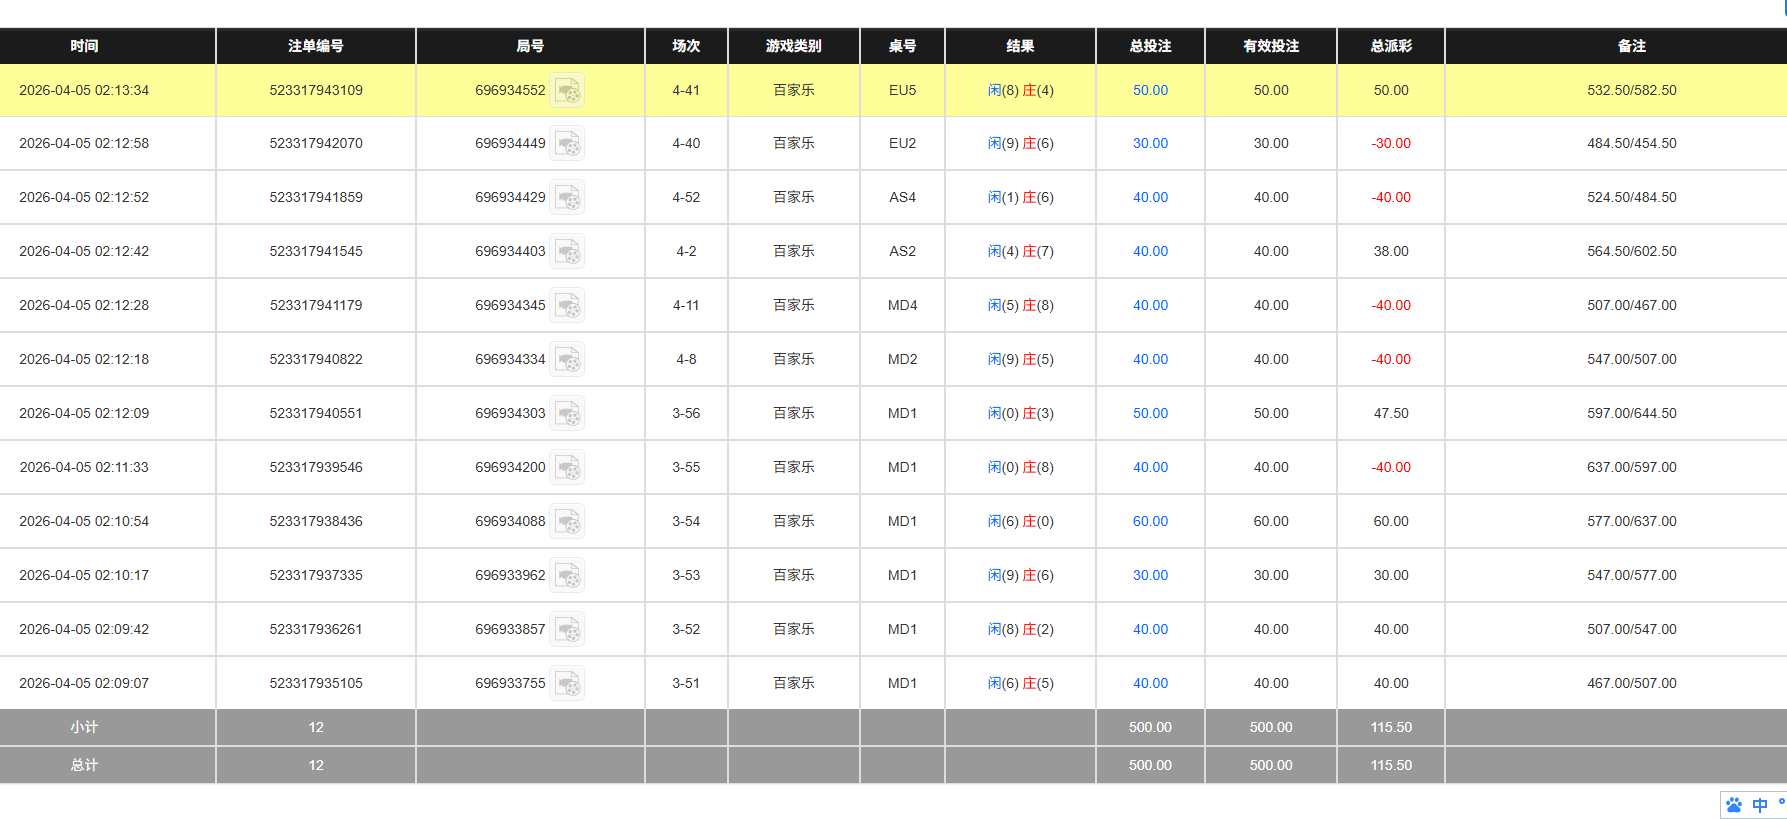Viewport: 1787px width, 819px height.
Task: Open video replay icon for round 696934088
Action: click(568, 521)
